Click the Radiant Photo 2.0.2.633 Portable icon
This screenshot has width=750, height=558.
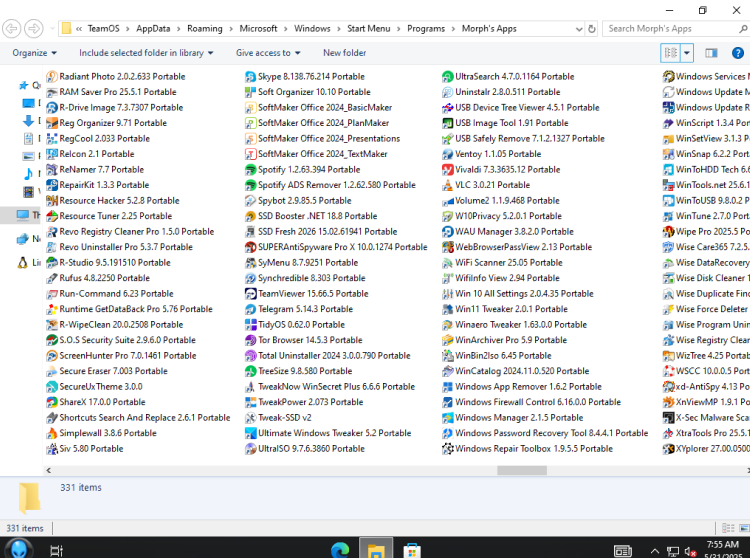coord(52,77)
